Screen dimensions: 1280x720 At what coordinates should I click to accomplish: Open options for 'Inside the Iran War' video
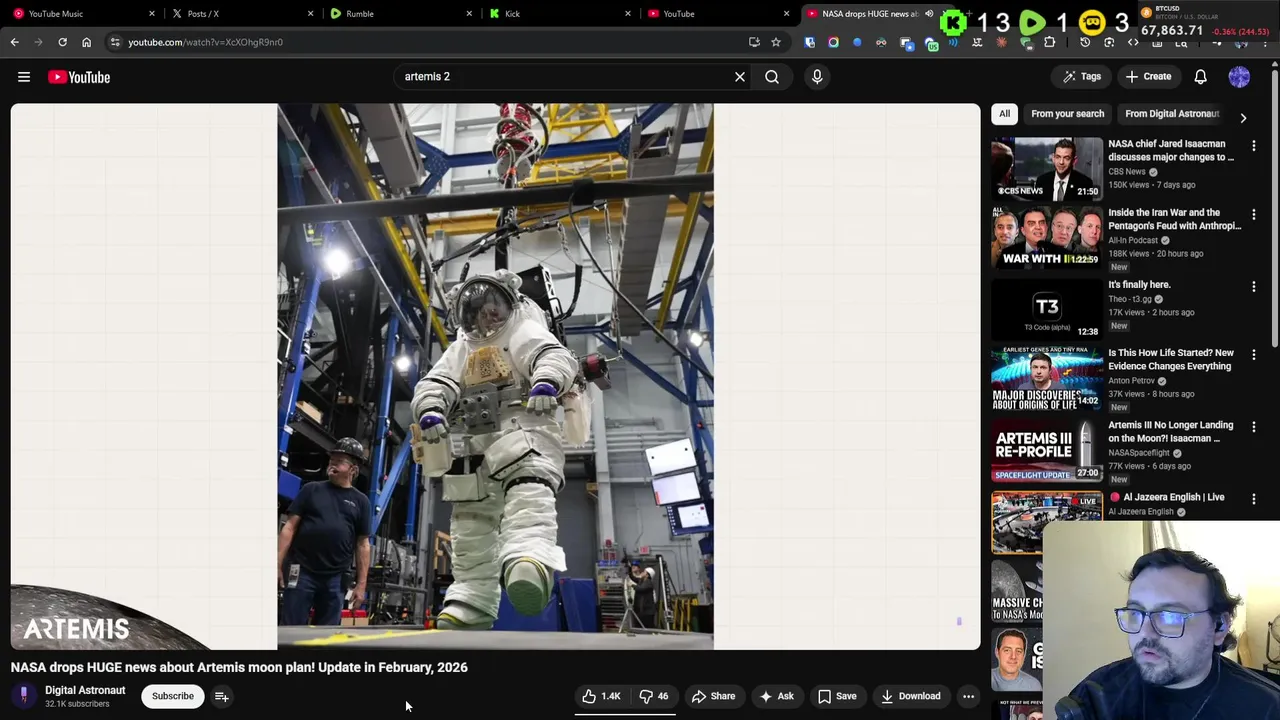pos(1254,215)
